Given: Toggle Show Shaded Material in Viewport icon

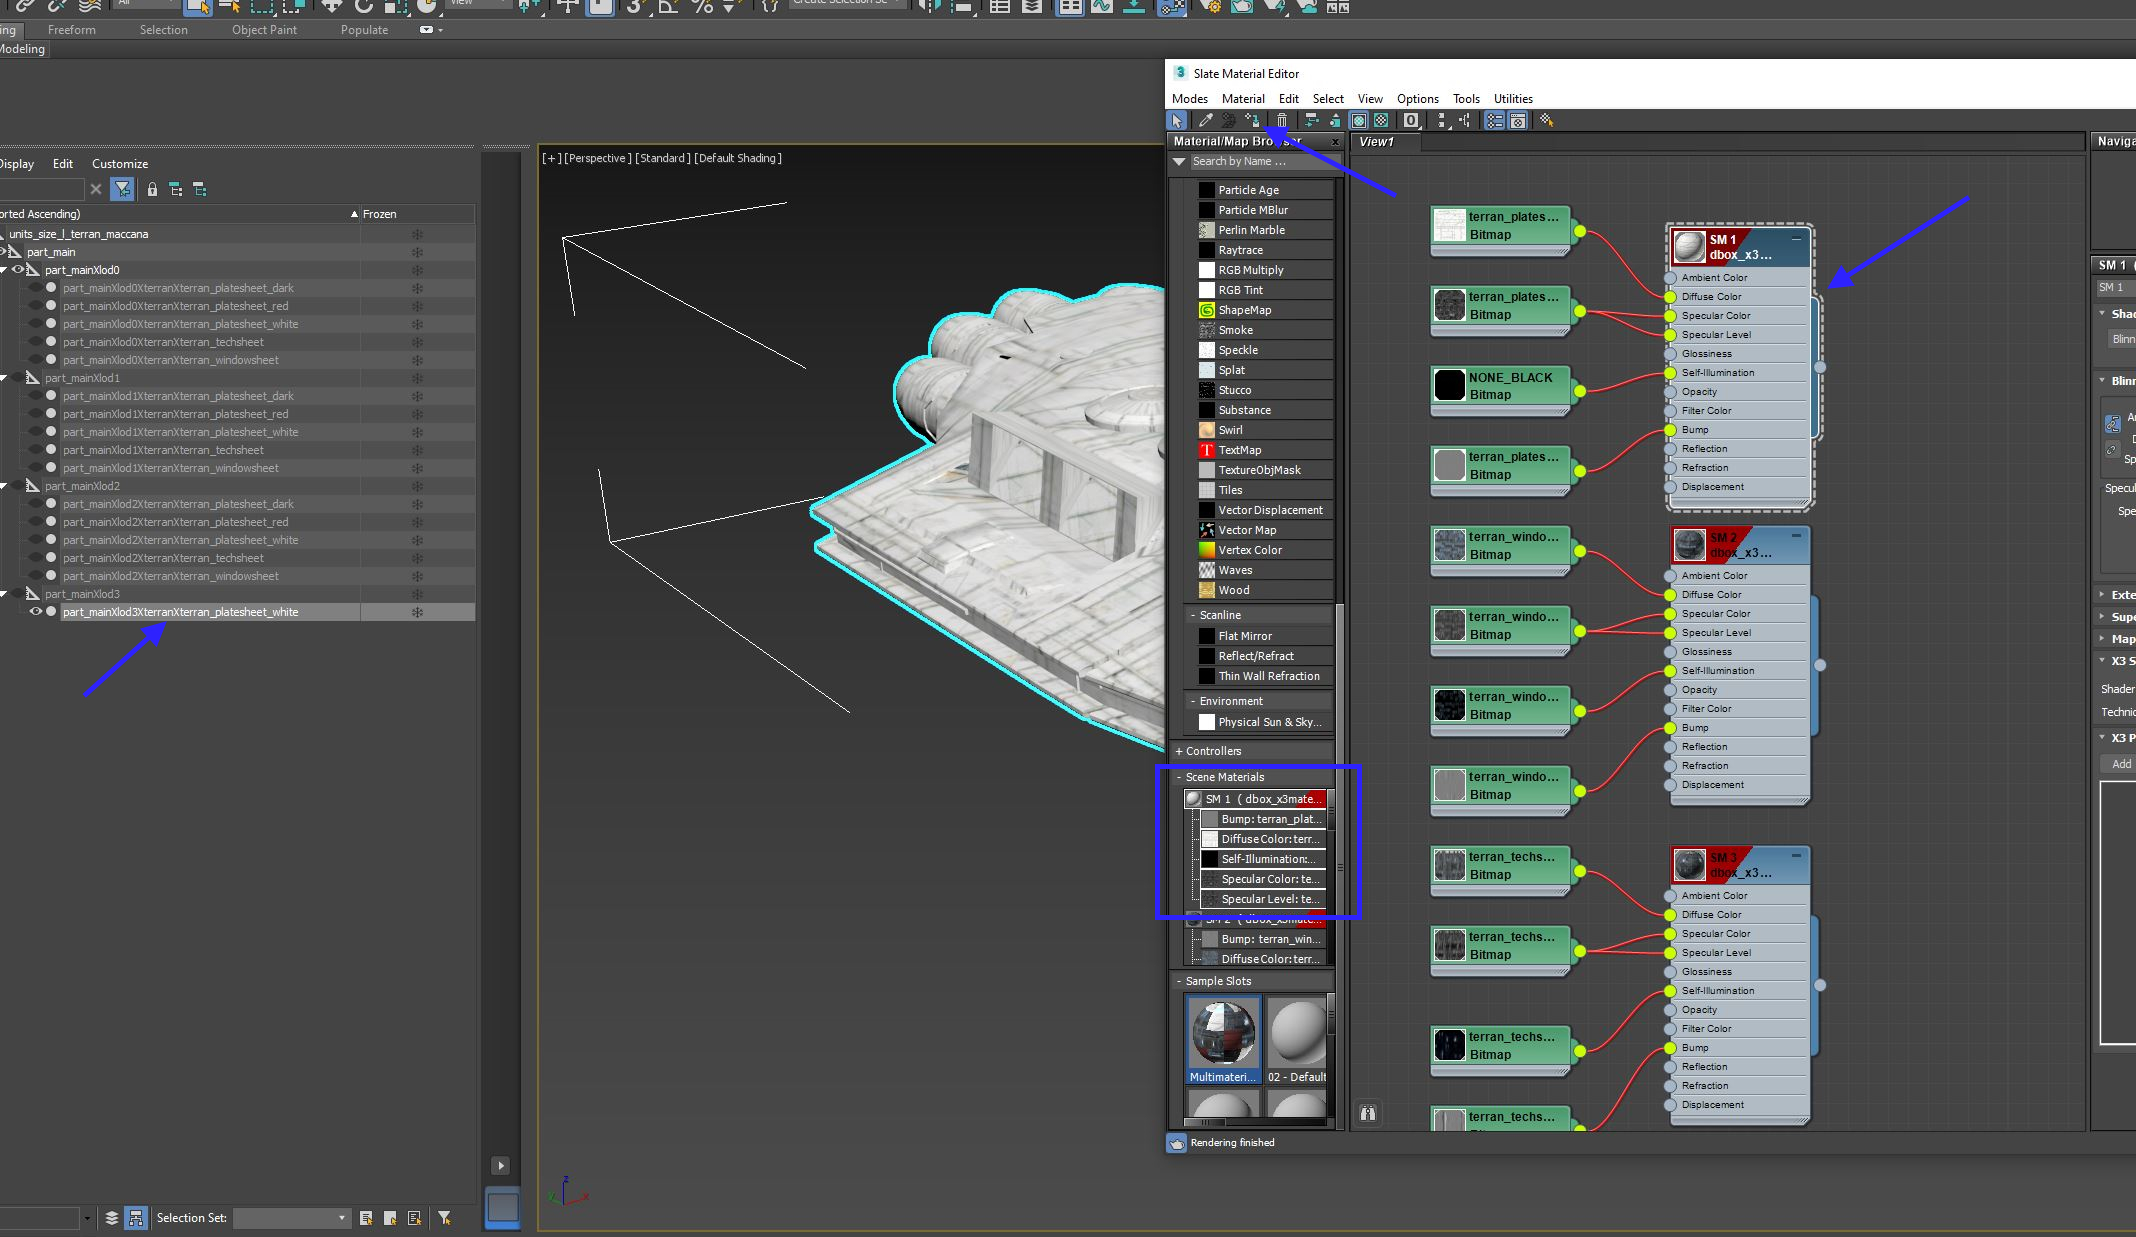Looking at the screenshot, I should [x=1359, y=120].
